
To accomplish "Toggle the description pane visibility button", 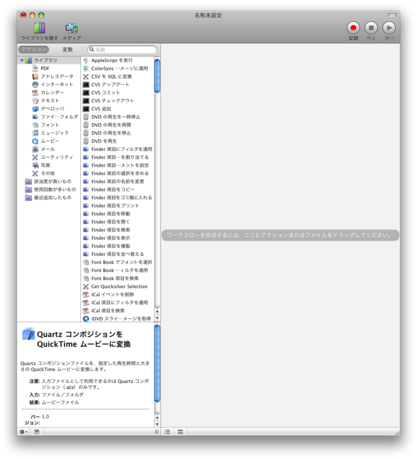I will (37, 432).
